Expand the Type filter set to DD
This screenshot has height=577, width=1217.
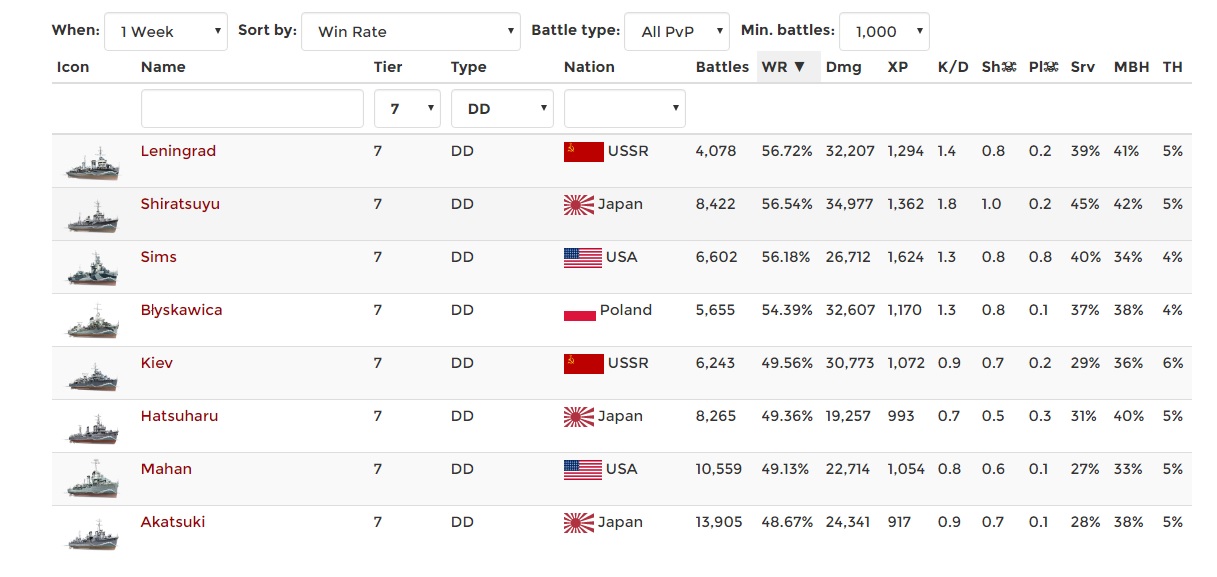[502, 108]
